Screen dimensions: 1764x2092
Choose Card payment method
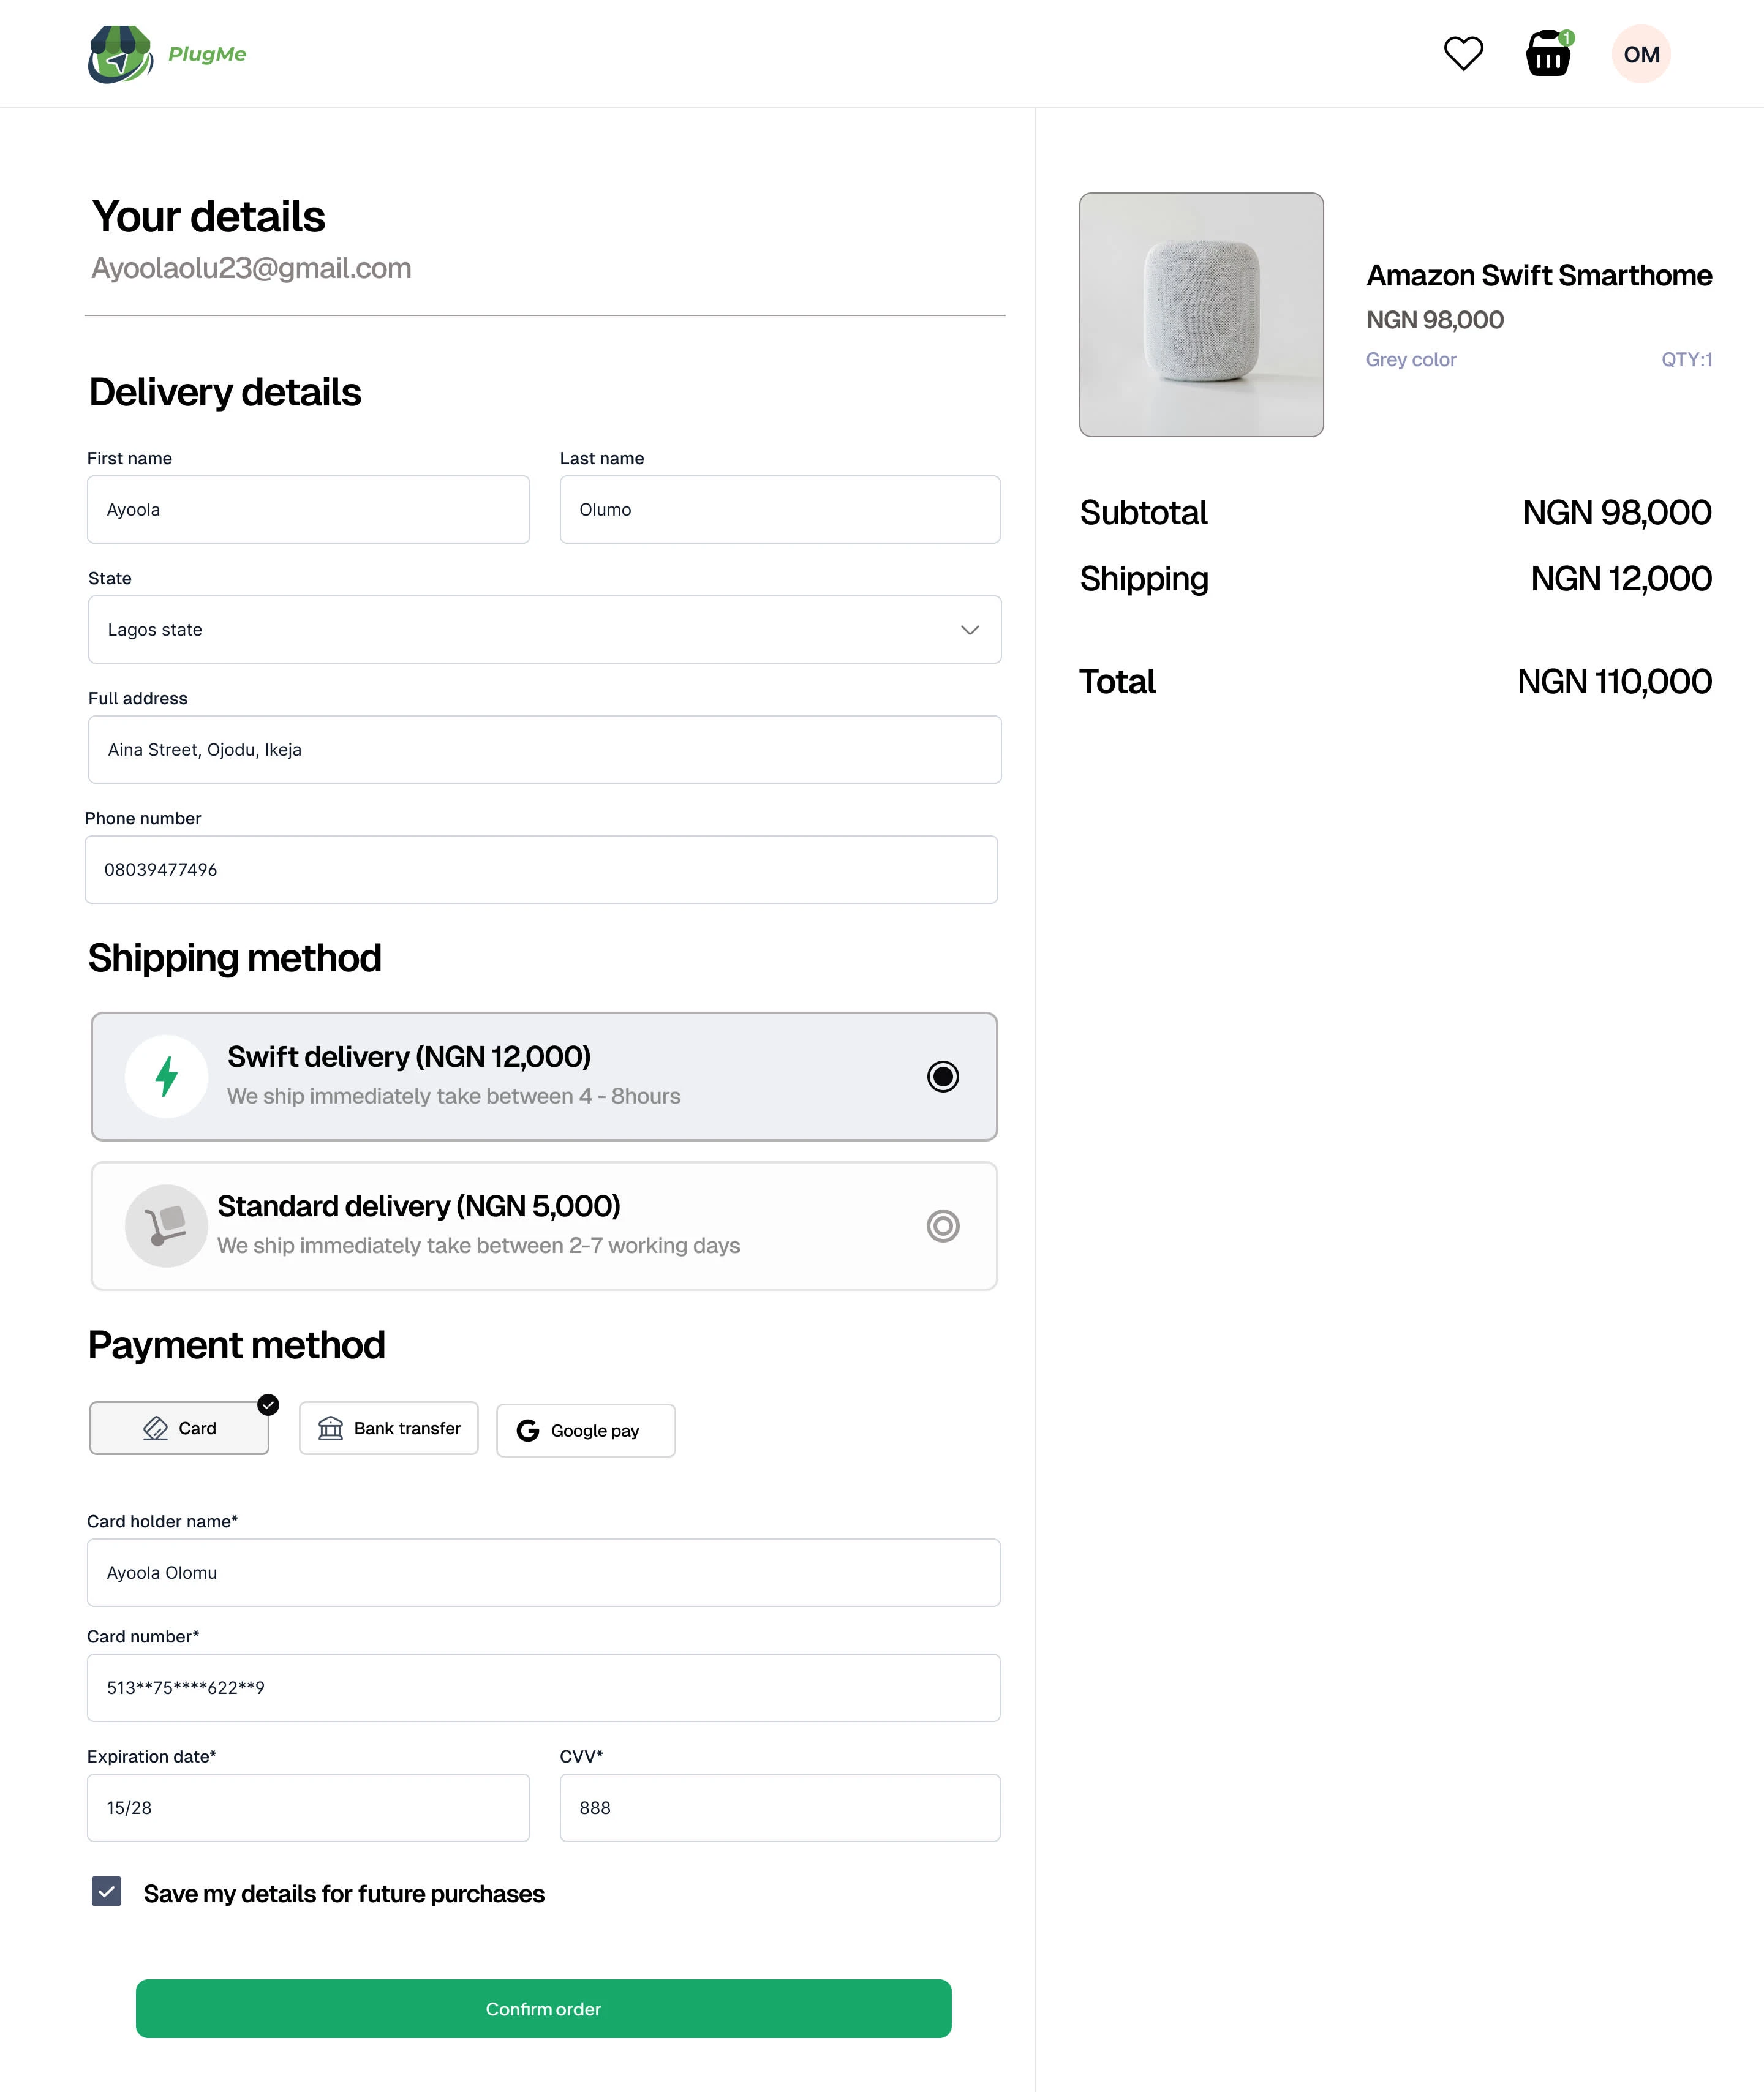point(180,1428)
